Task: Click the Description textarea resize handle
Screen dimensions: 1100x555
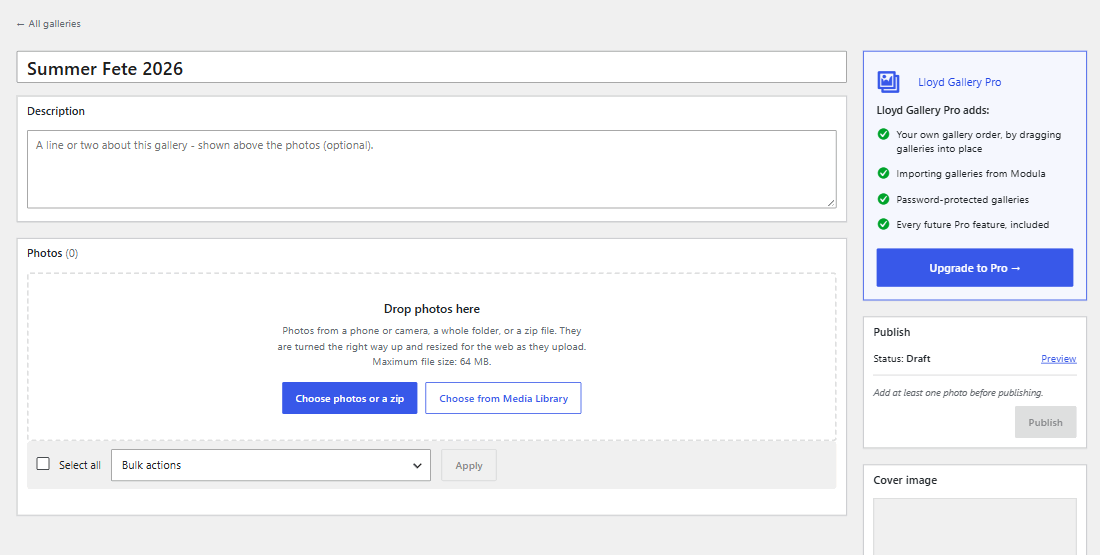Action: (x=831, y=202)
